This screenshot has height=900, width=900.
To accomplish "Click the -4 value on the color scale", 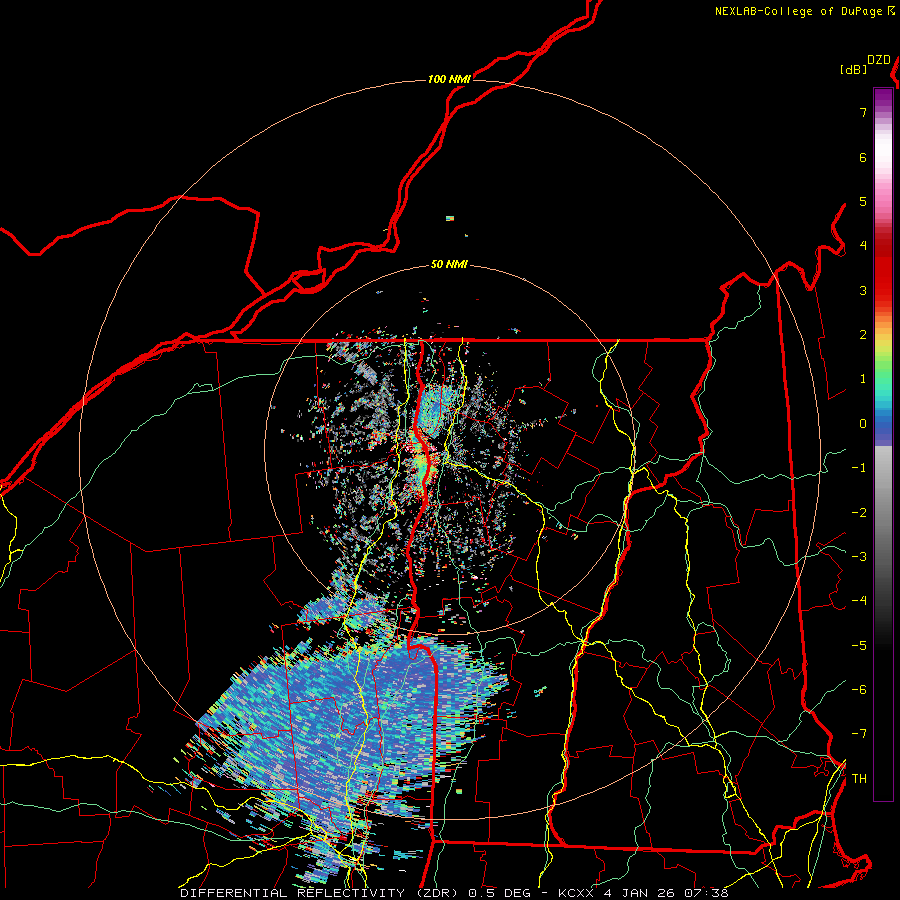I will click(x=859, y=601).
